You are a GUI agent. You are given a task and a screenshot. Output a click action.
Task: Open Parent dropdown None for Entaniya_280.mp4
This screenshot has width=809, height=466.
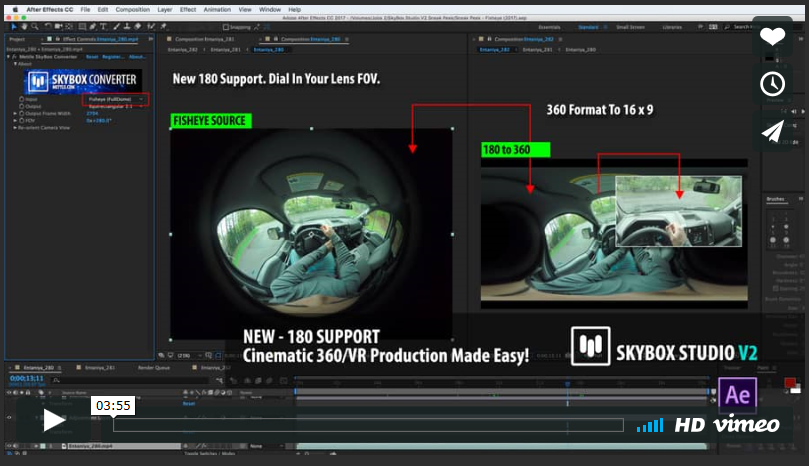265,446
